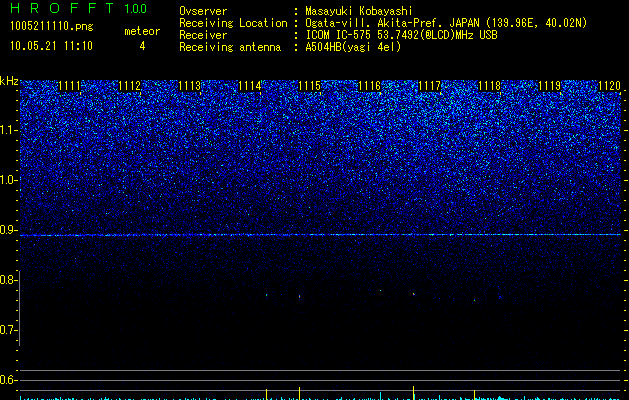This screenshot has height=400, width=629.
Task: Click the meteor count value 4
Action: [x=142, y=46]
